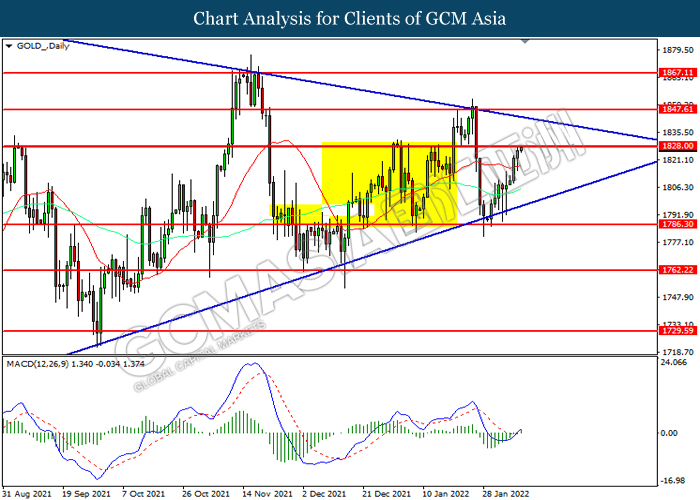Click the 14 Nov 2021 date label
The height and width of the screenshot is (500, 700).
(266, 494)
